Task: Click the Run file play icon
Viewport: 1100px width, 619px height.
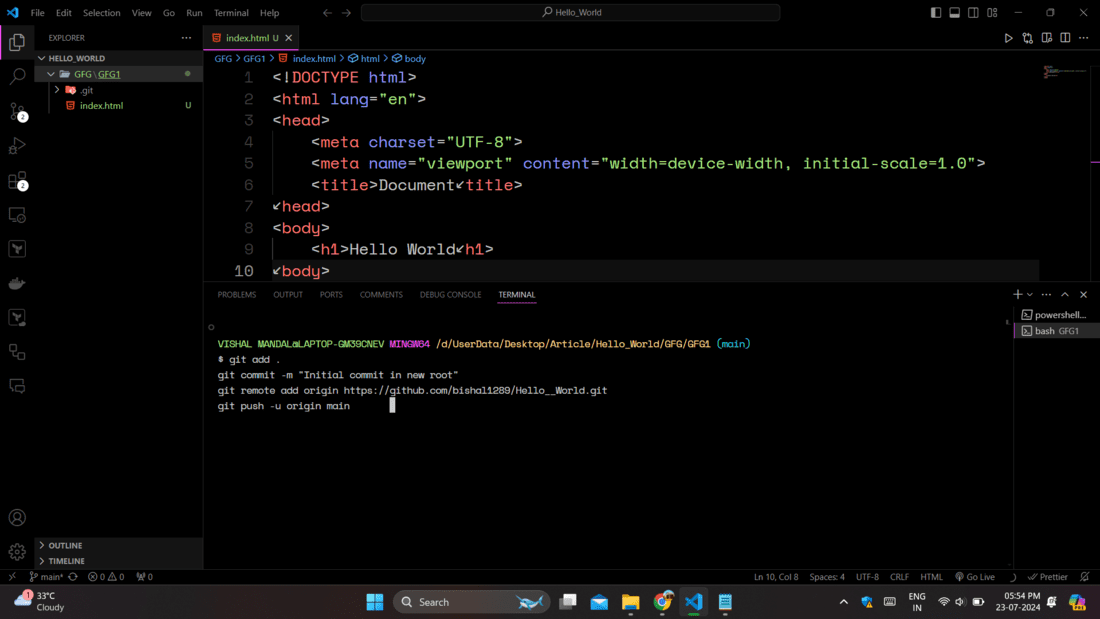Action: tap(1008, 38)
